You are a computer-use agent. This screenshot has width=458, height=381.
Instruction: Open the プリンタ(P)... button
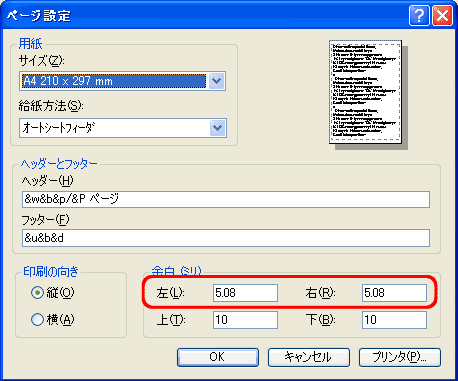click(400, 357)
